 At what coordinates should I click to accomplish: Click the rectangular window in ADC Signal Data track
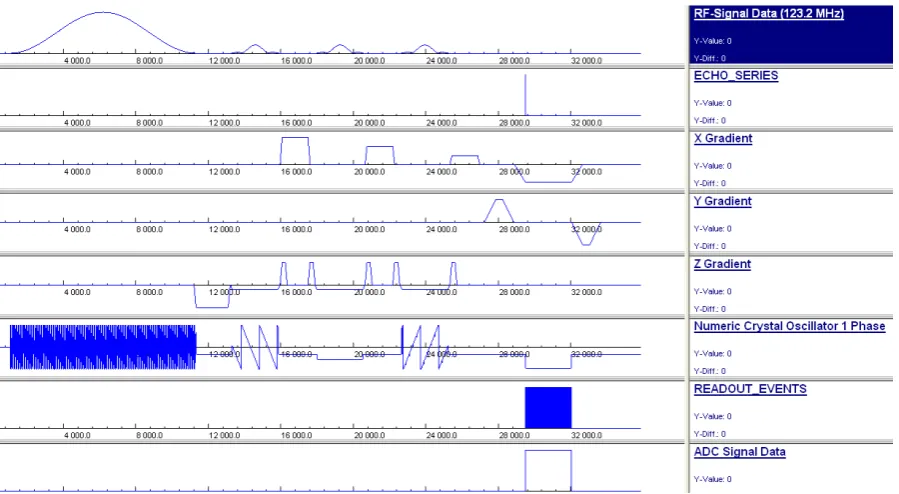(x=548, y=471)
